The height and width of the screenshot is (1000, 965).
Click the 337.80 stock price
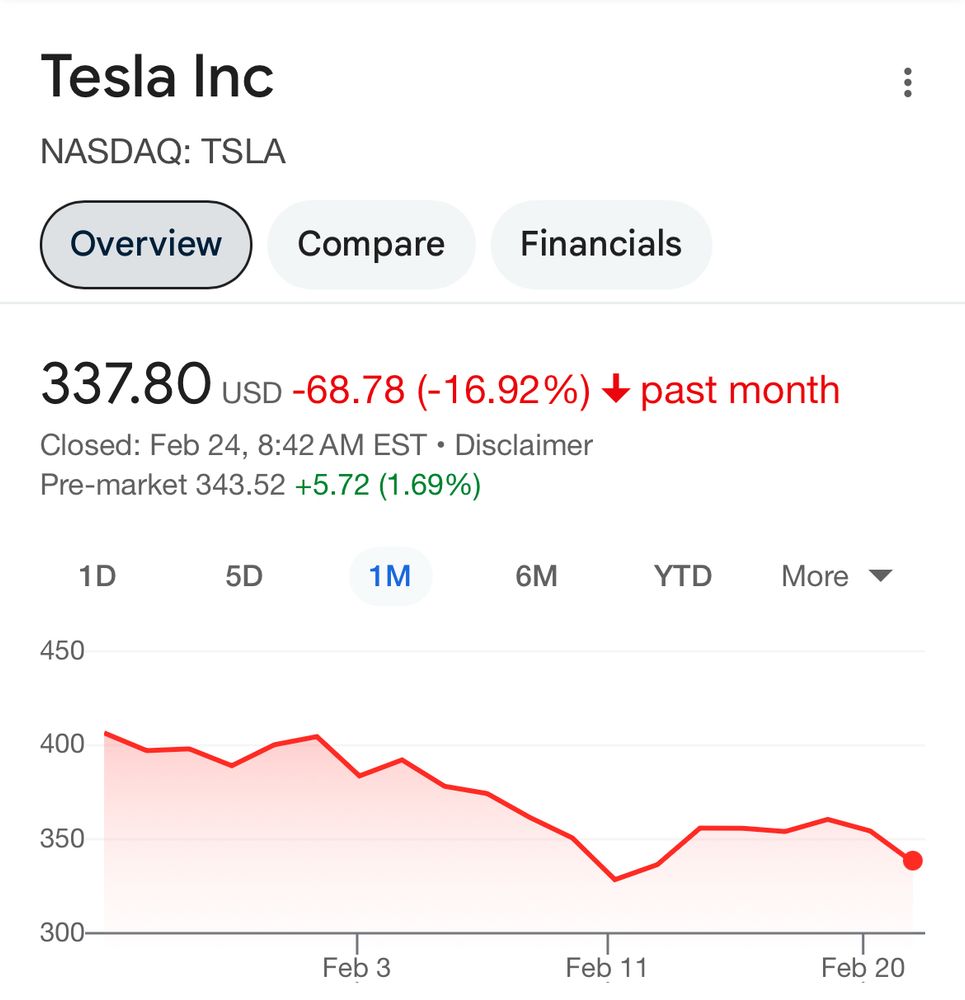126,386
